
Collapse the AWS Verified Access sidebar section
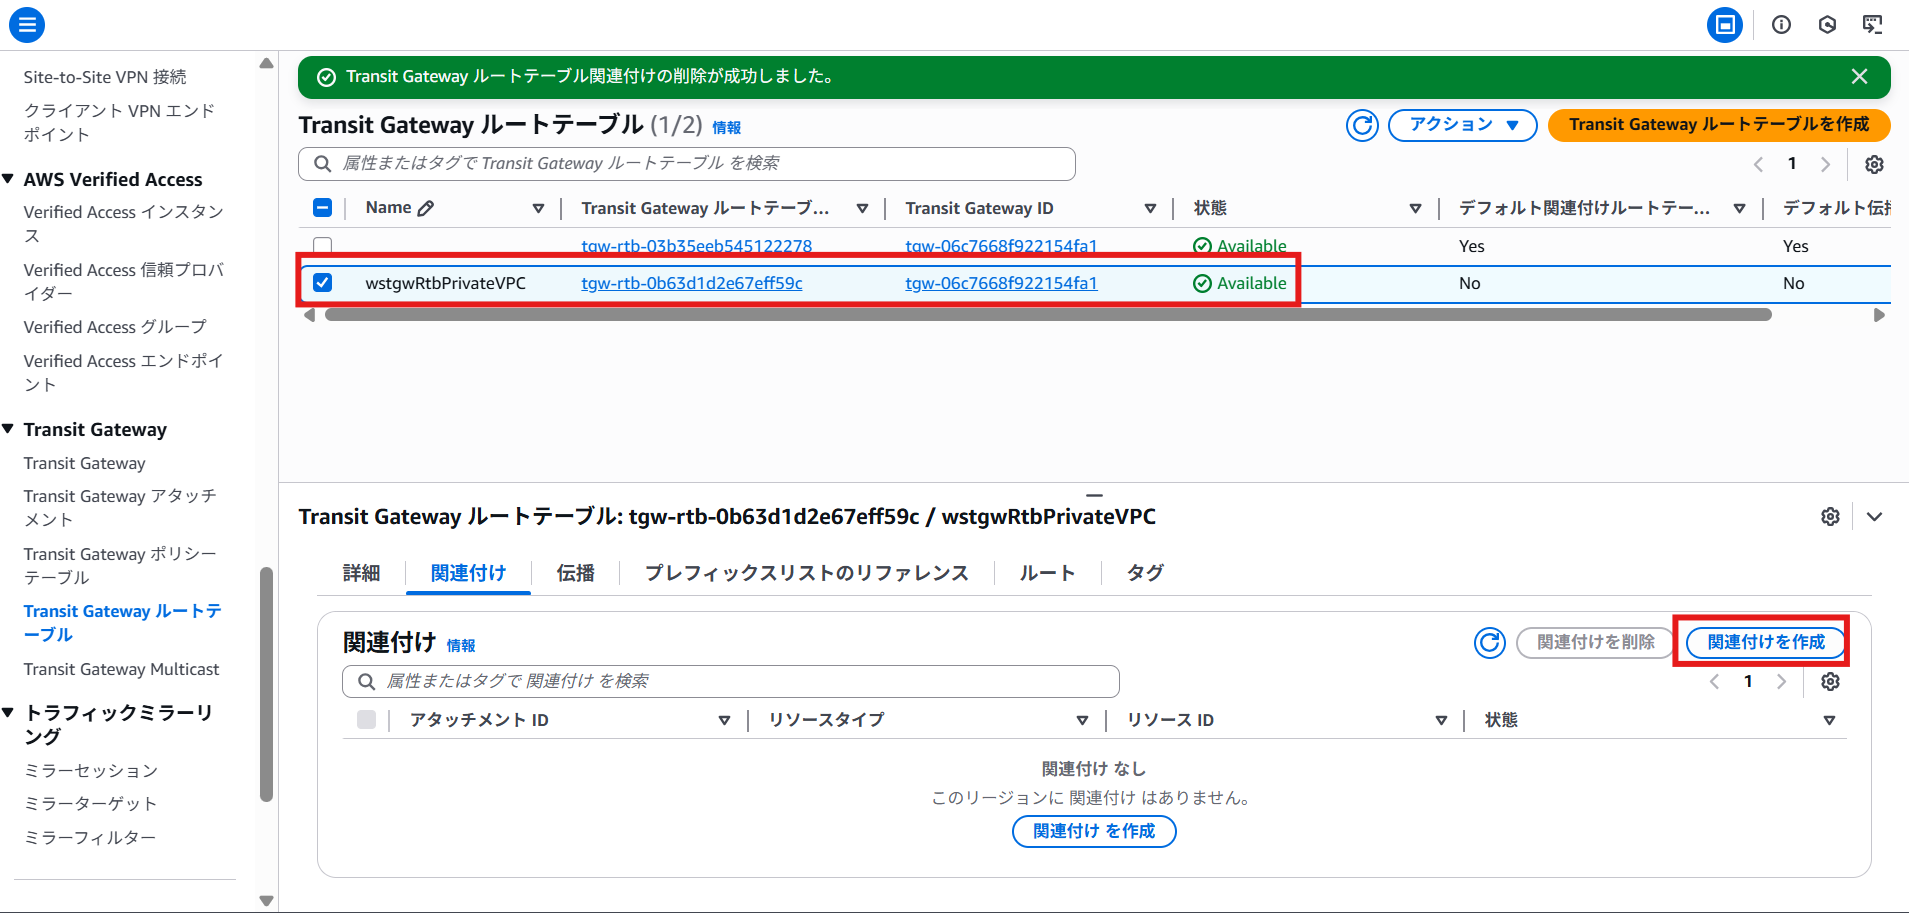[x=8, y=179]
